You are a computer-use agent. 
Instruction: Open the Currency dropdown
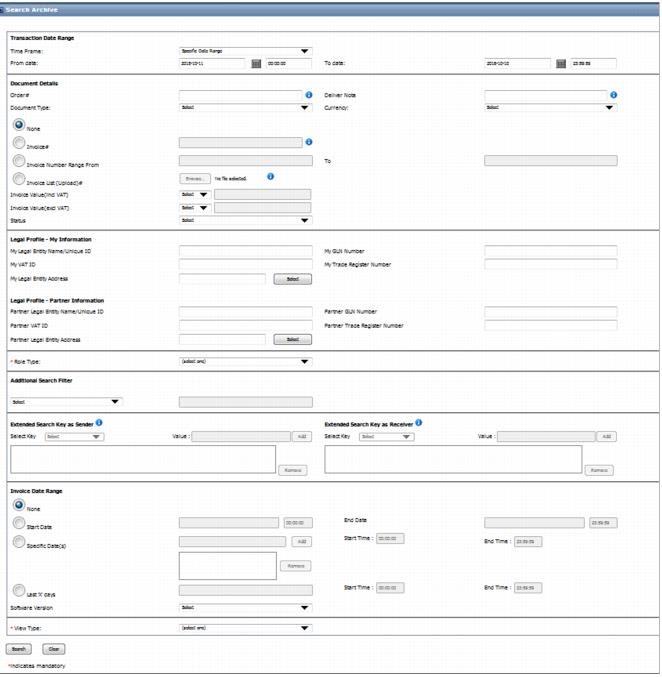(x=550, y=107)
